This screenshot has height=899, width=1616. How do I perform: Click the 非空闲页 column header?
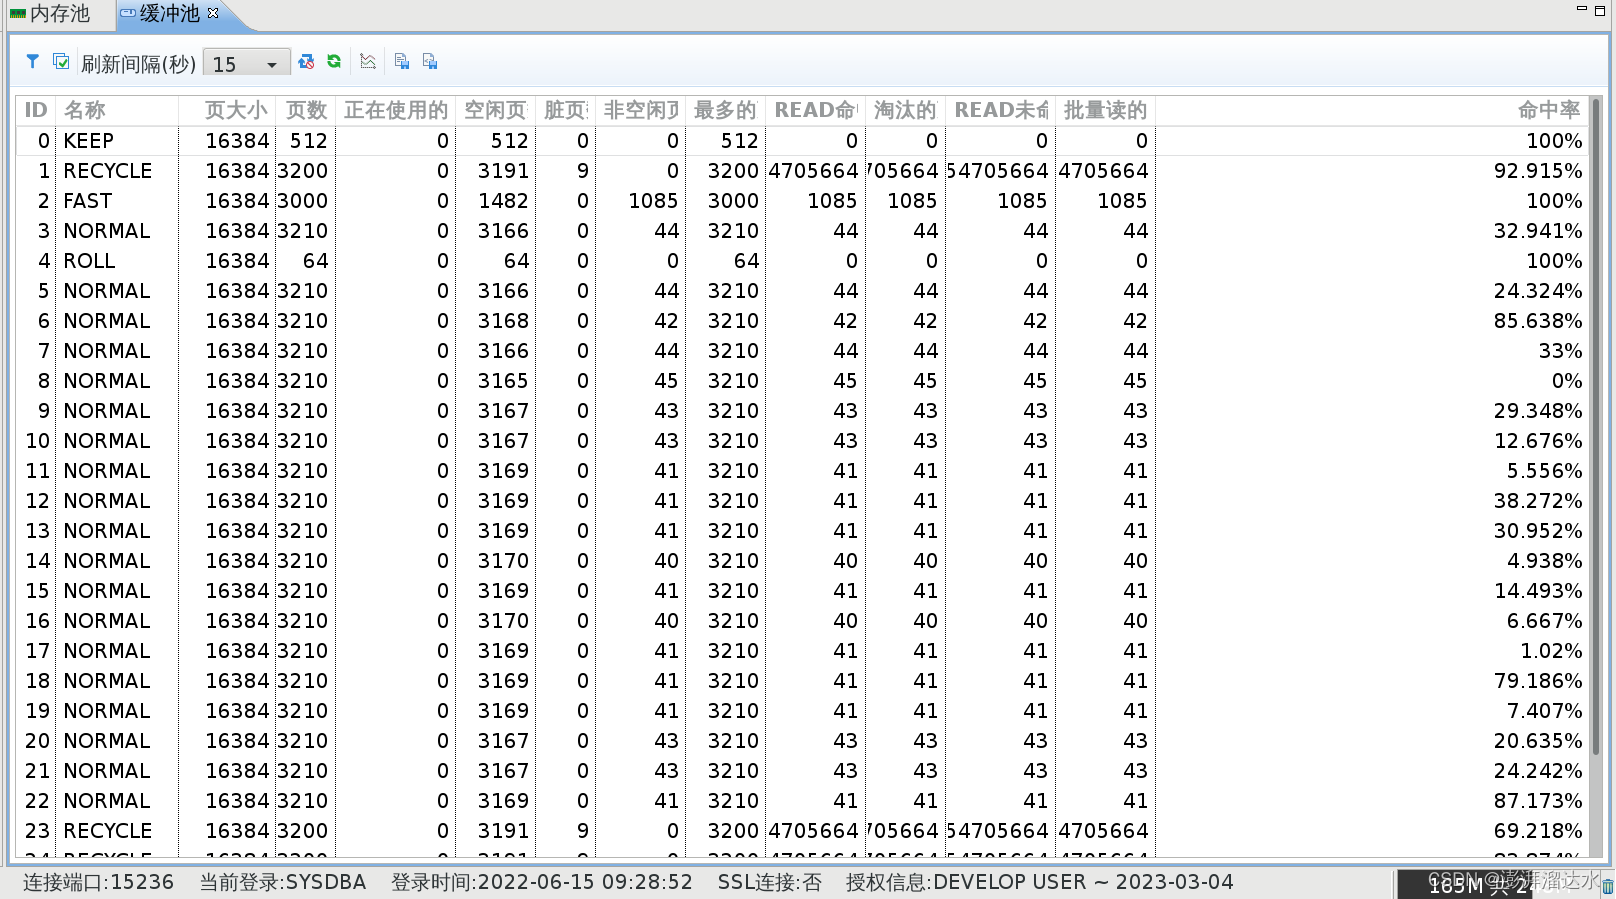pos(640,110)
